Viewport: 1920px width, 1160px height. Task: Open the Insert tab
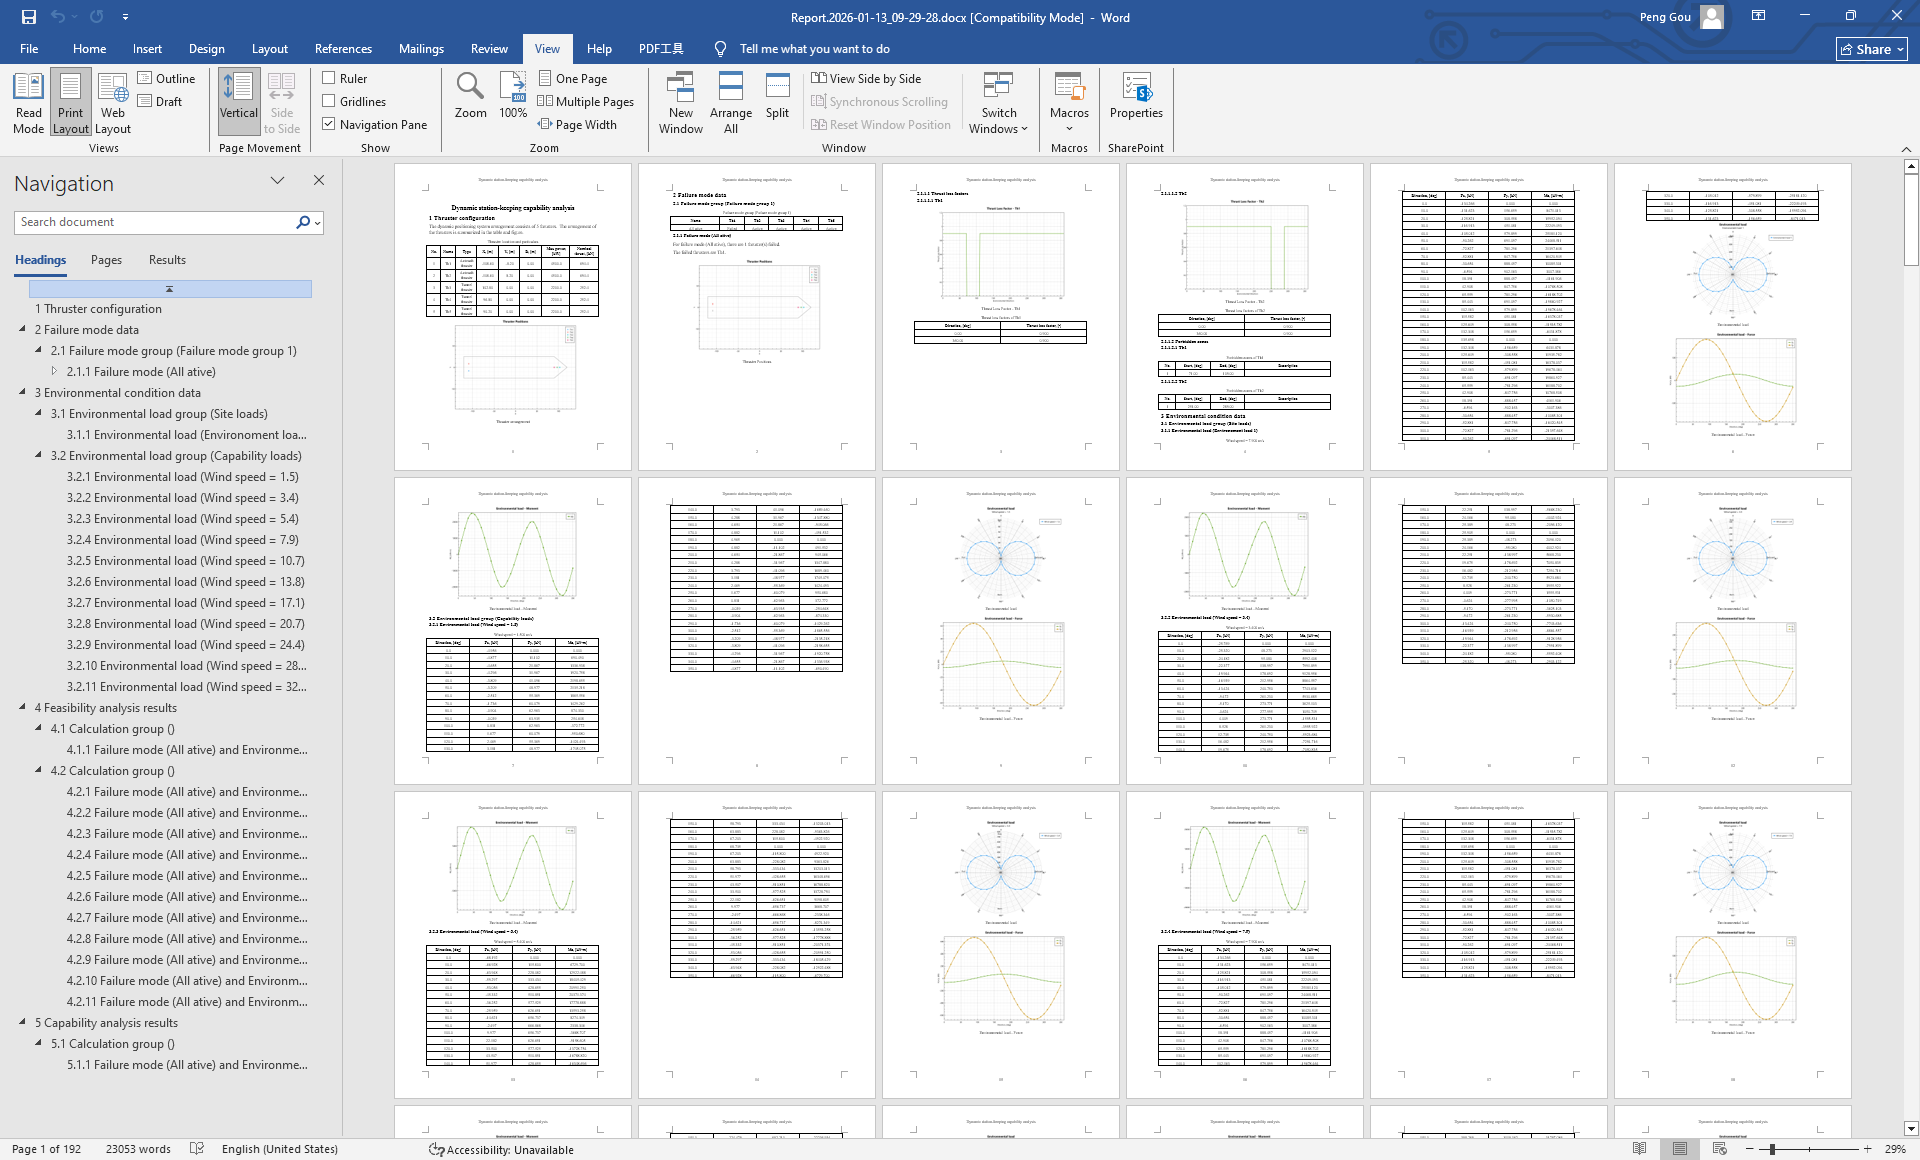point(147,48)
